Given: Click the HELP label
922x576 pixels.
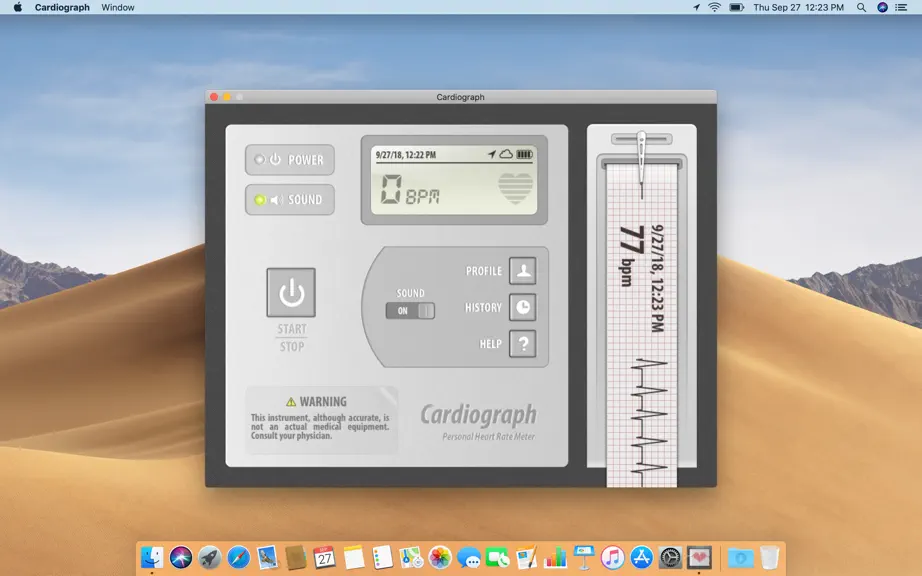Looking at the screenshot, I should coord(490,344).
